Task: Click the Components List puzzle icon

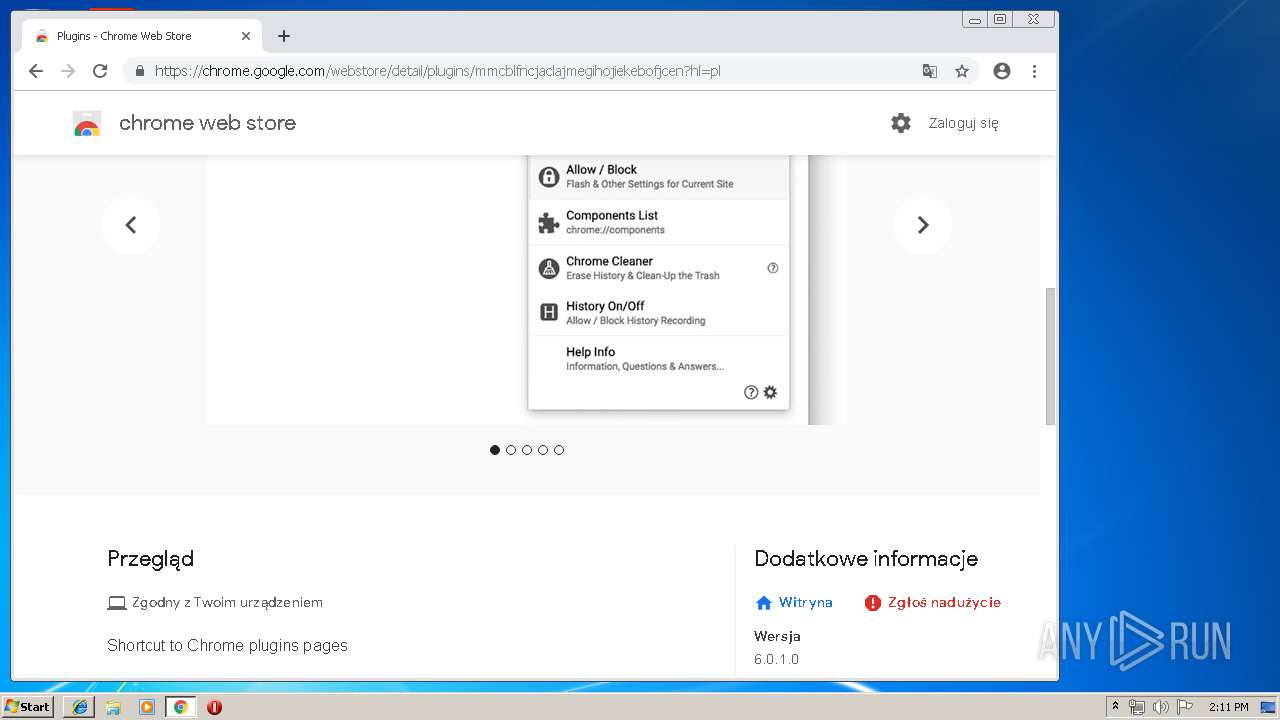Action: pos(549,223)
